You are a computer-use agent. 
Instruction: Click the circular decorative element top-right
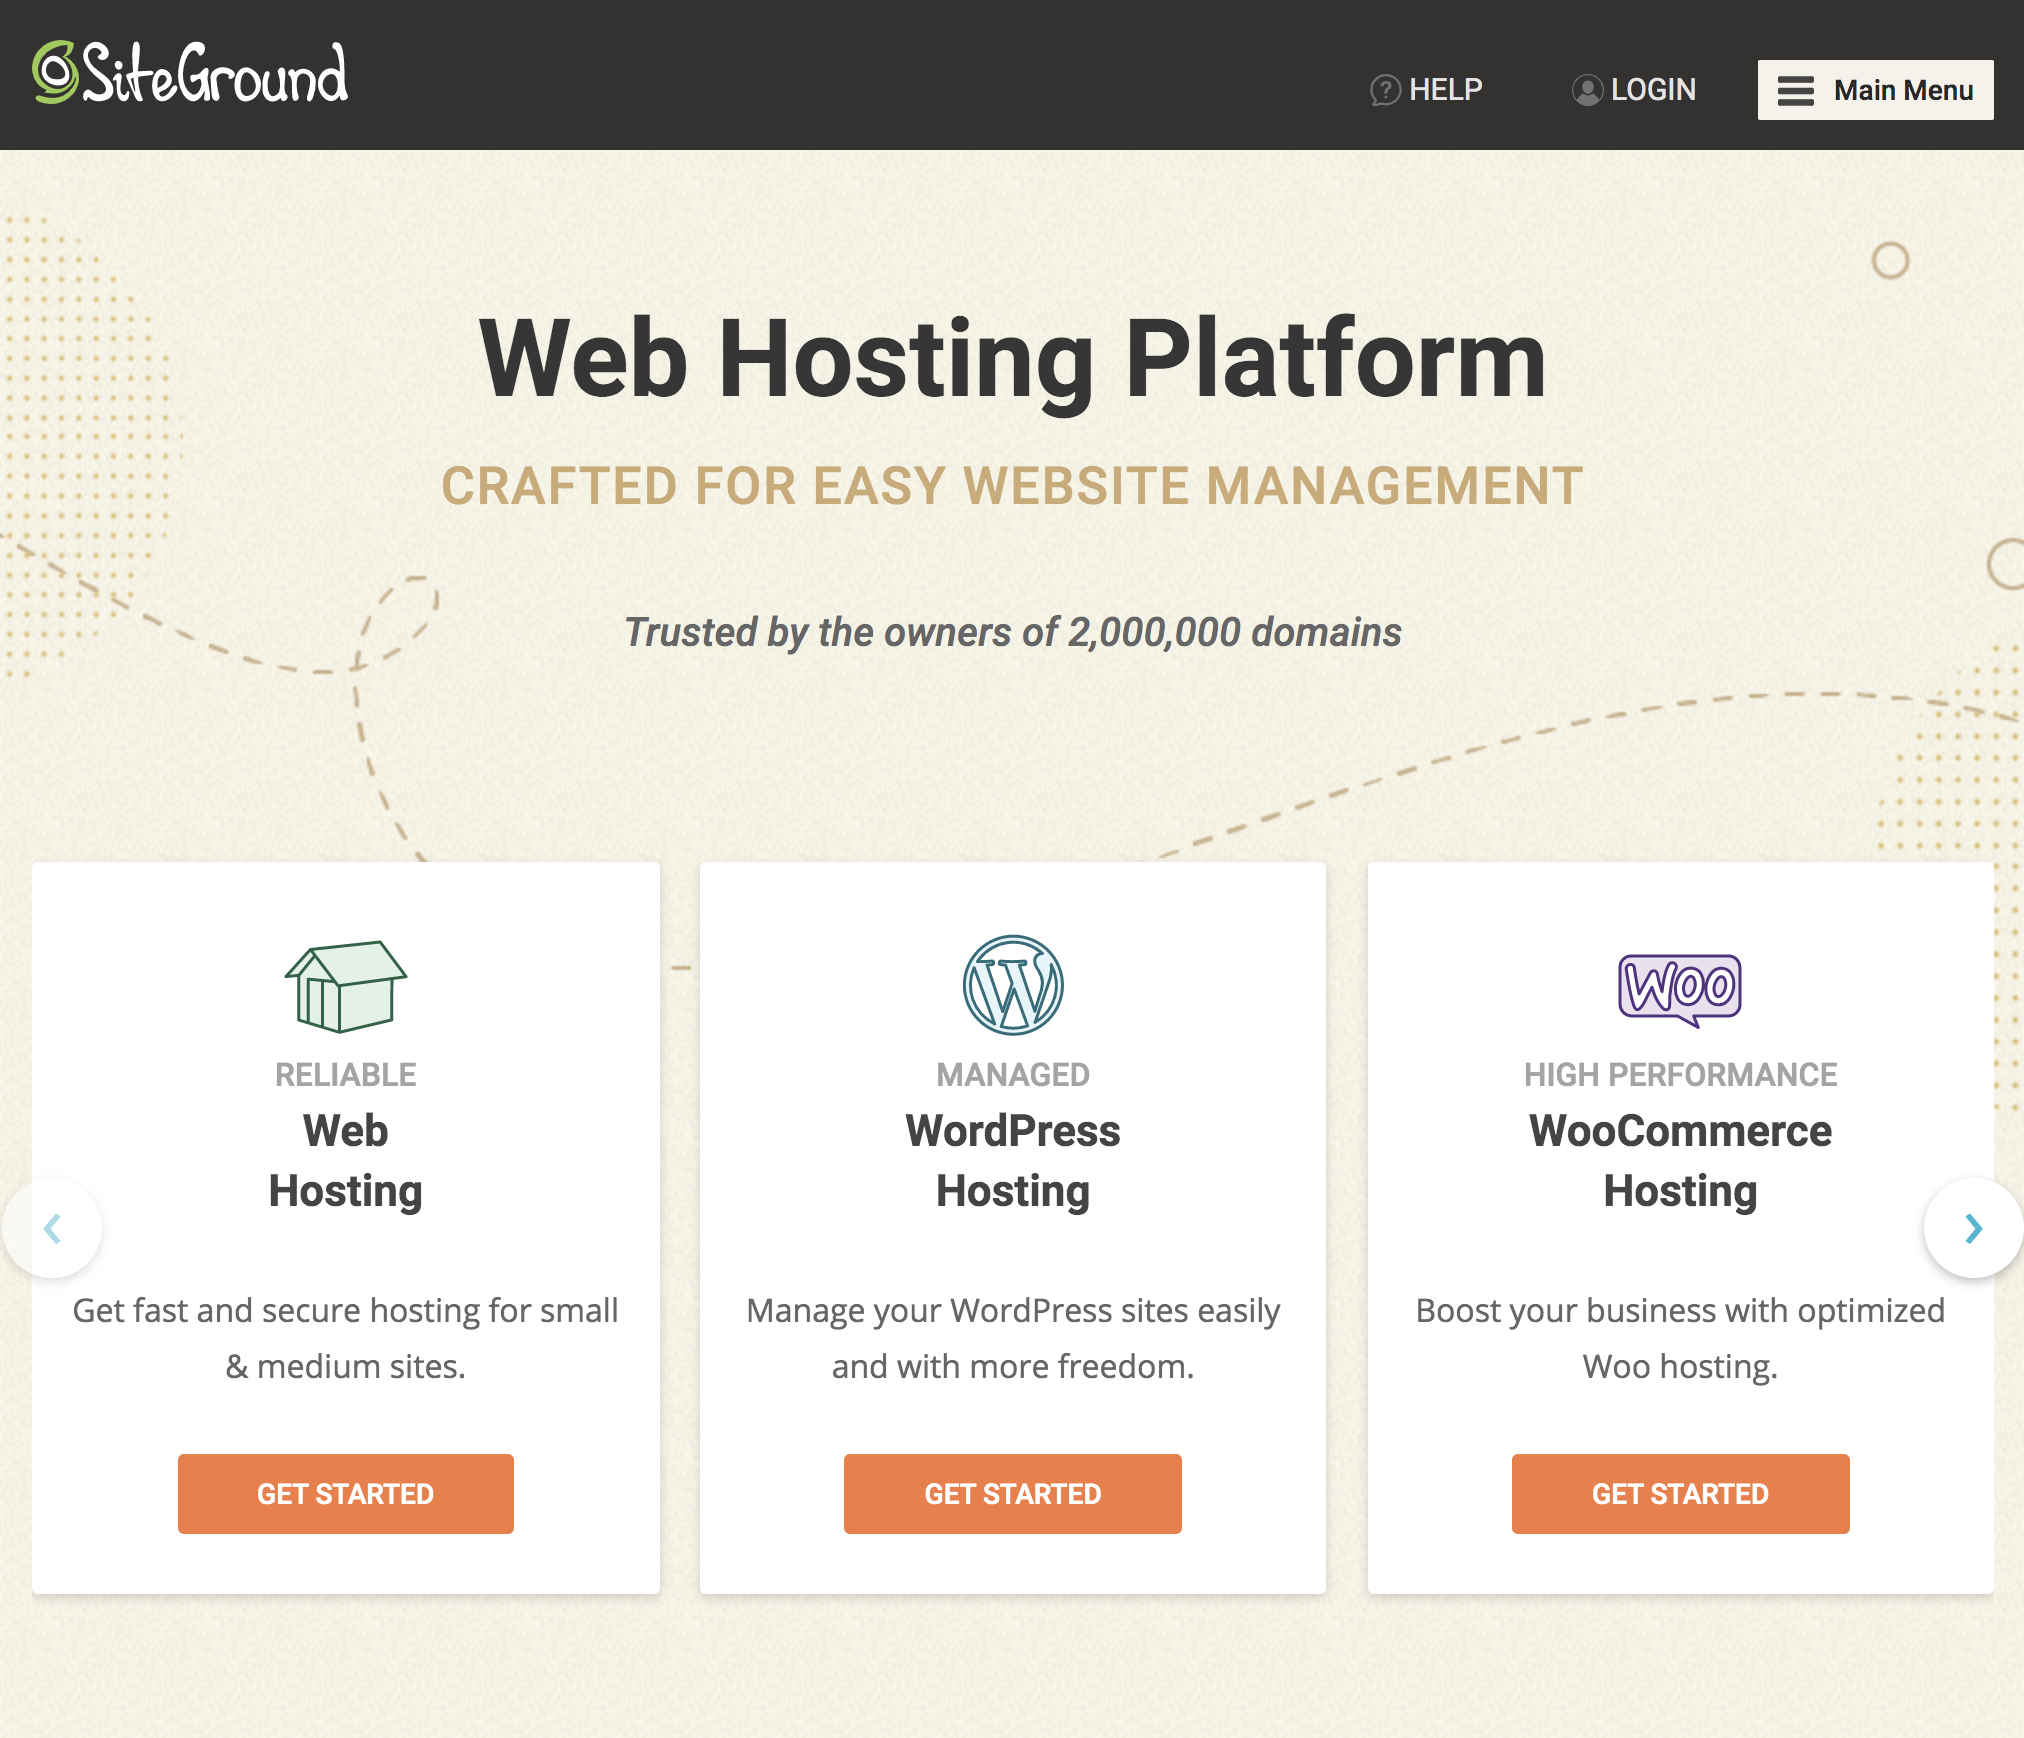click(1890, 260)
